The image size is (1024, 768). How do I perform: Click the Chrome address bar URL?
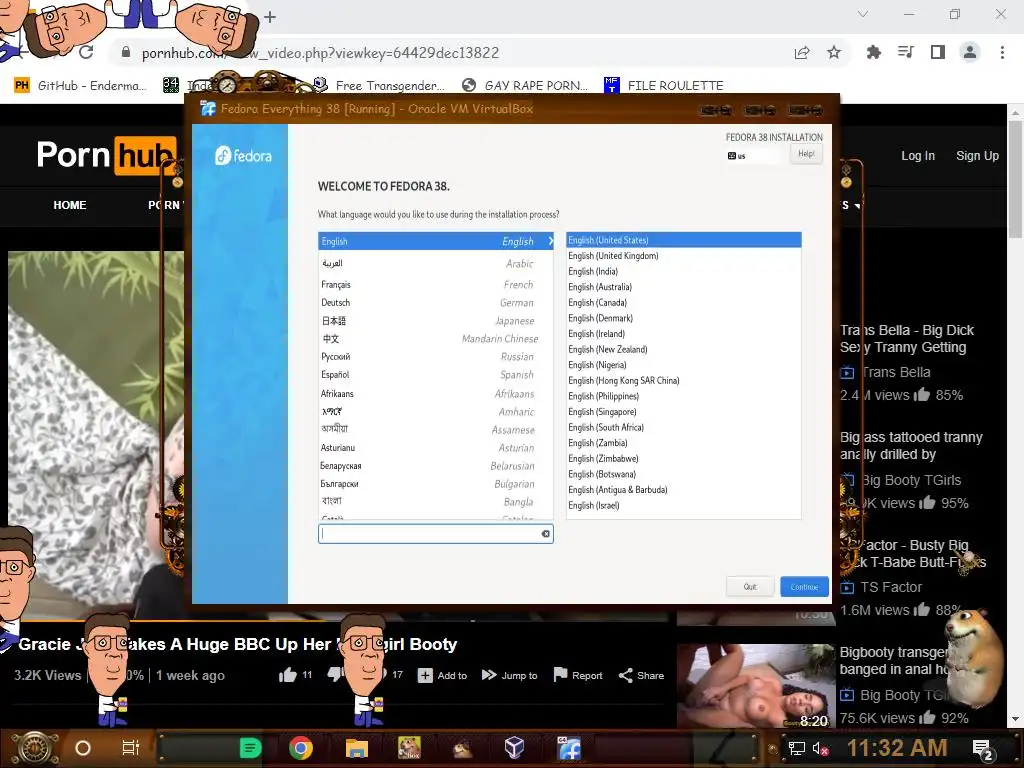click(x=320, y=53)
